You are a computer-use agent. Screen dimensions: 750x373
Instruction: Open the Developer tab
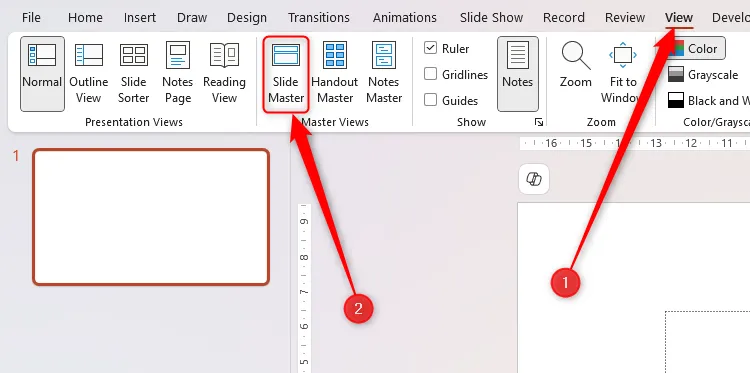(x=730, y=18)
